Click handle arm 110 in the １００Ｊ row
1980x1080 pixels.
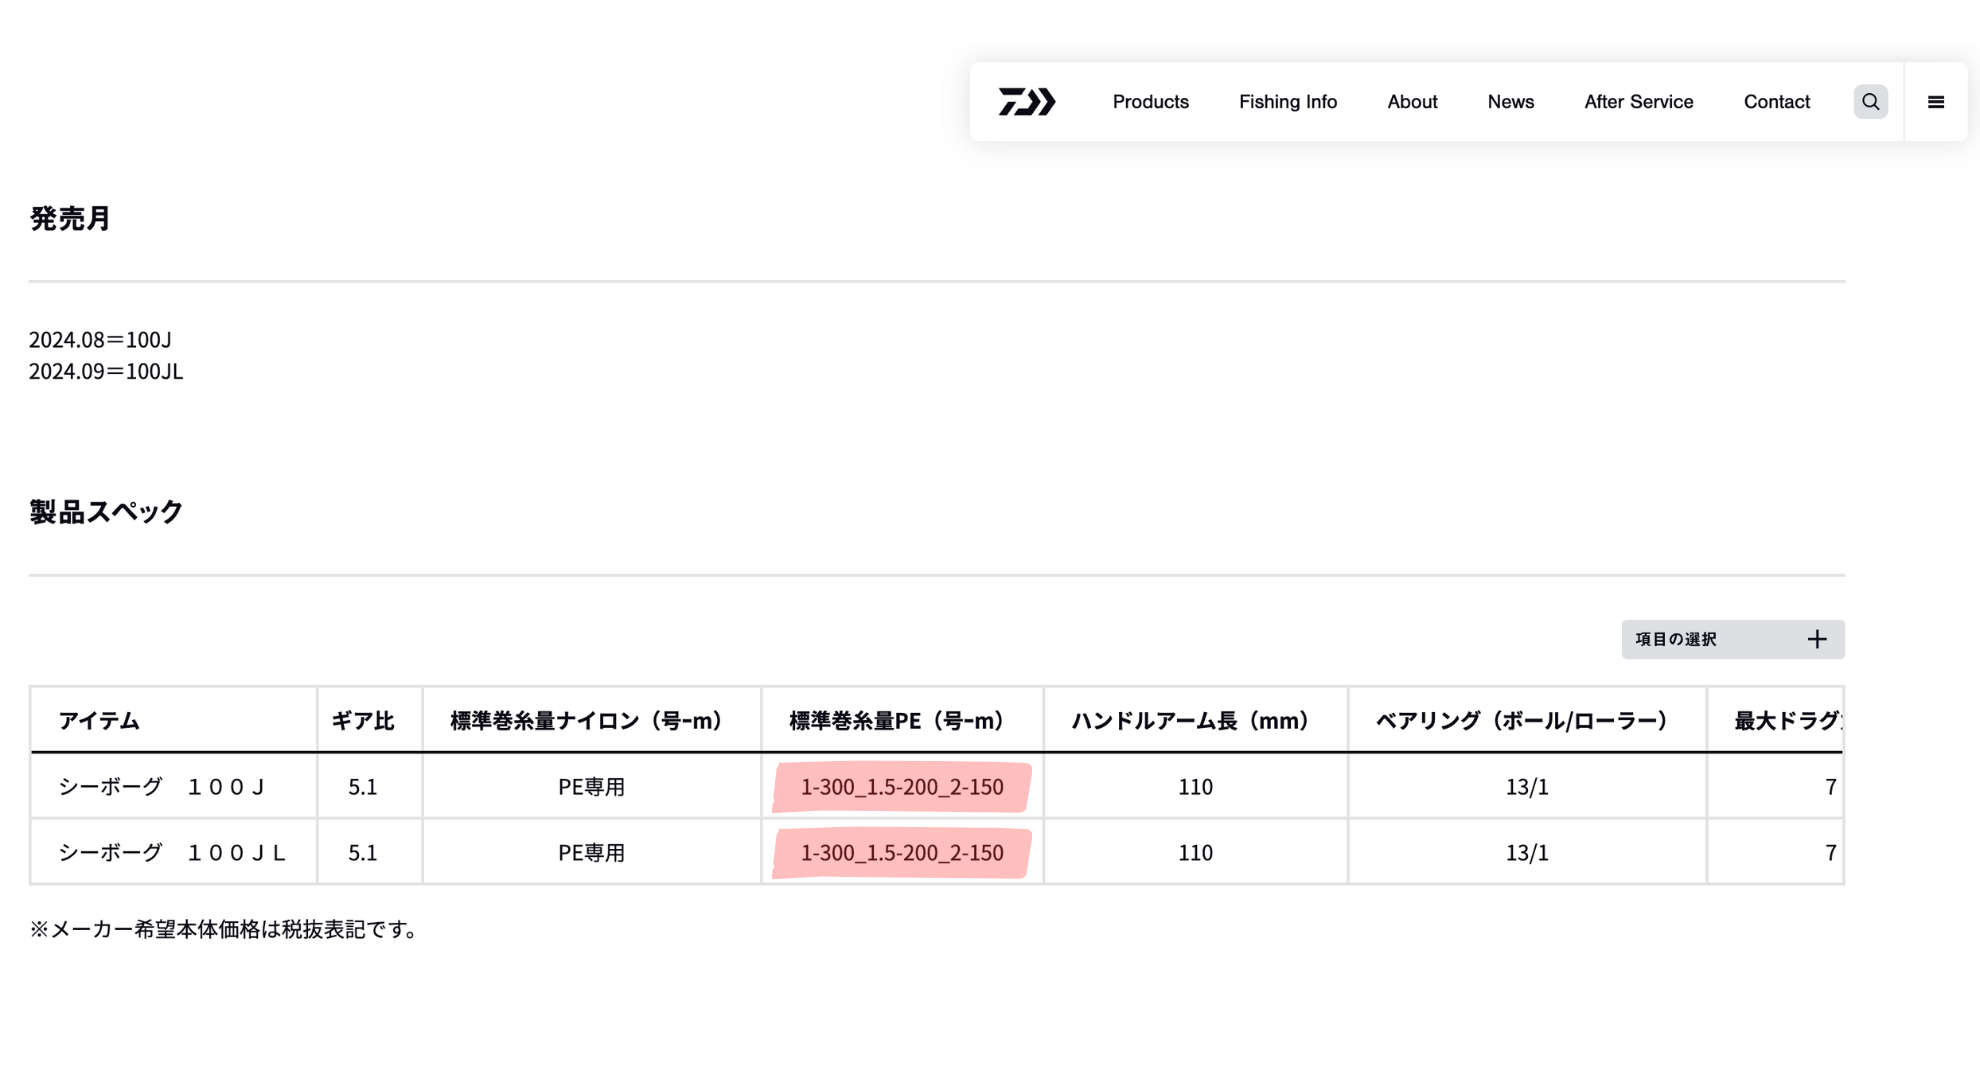click(1195, 787)
